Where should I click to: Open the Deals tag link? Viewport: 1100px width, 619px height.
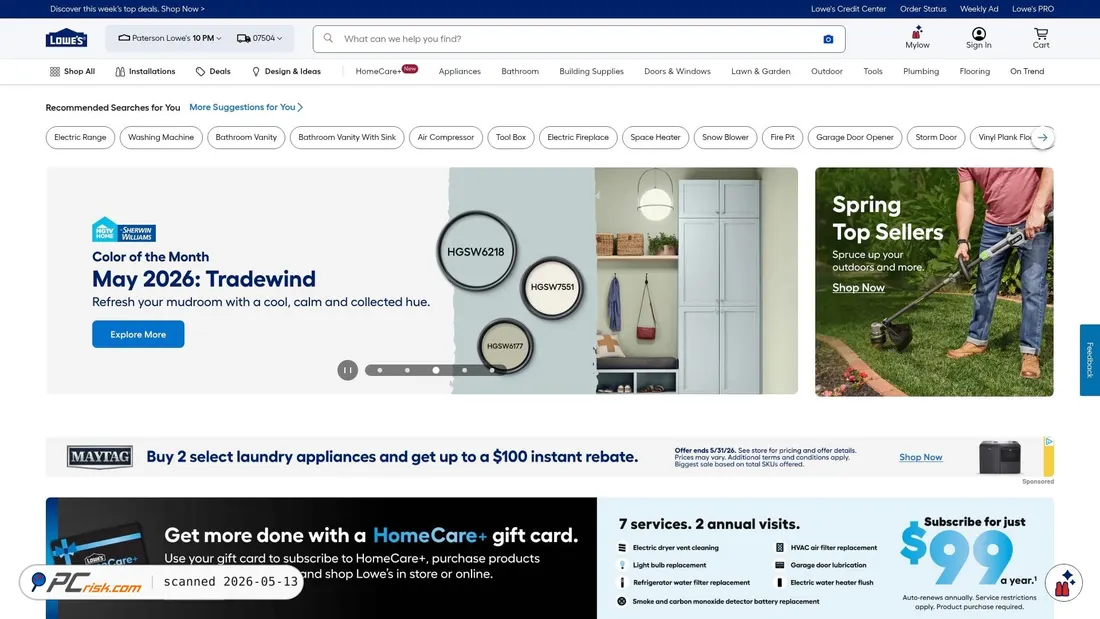(x=213, y=72)
